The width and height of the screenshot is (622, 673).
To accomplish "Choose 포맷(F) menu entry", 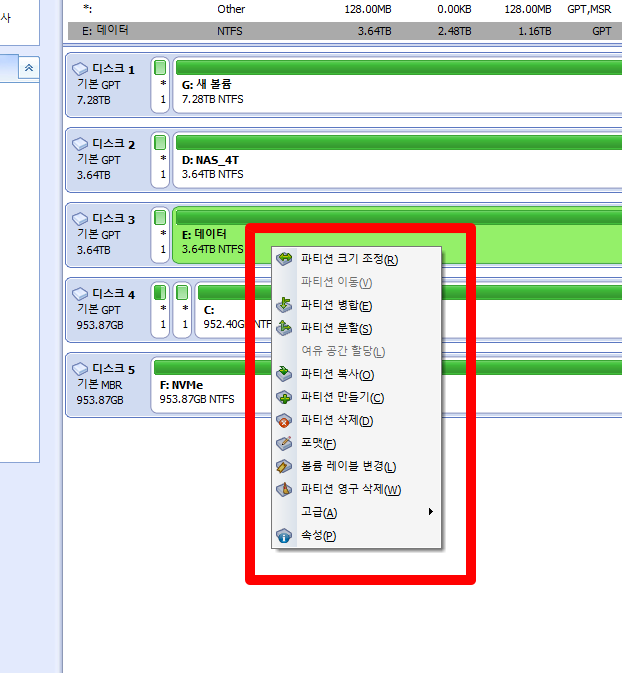I will (x=356, y=443).
